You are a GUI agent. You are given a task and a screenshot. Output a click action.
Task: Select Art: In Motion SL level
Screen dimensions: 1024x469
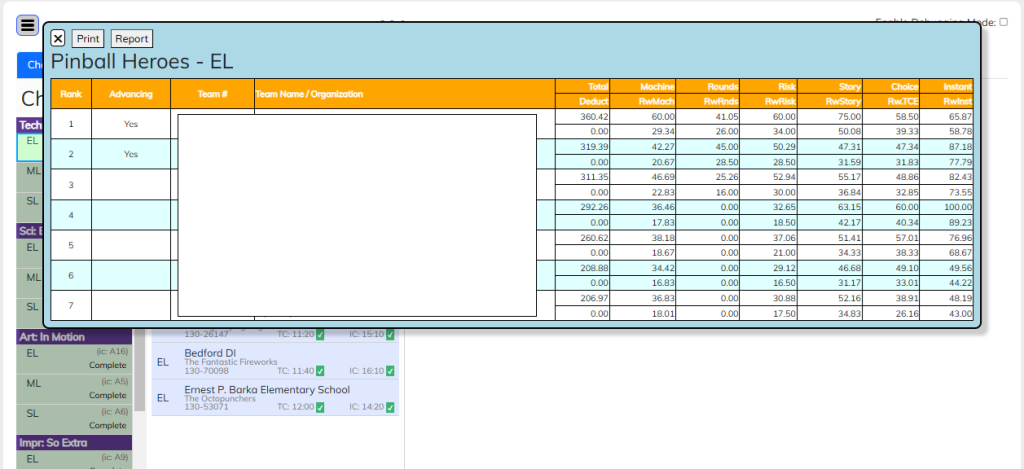74,419
